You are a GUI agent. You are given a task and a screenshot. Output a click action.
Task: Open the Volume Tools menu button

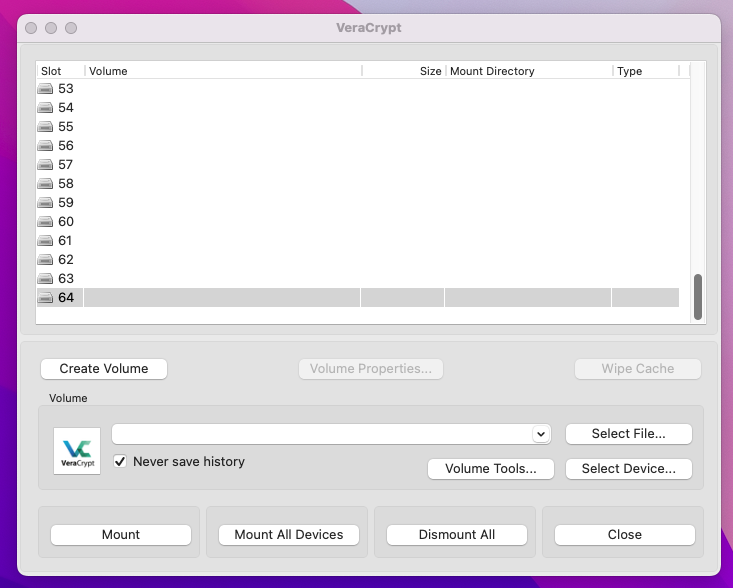pyautogui.click(x=491, y=468)
